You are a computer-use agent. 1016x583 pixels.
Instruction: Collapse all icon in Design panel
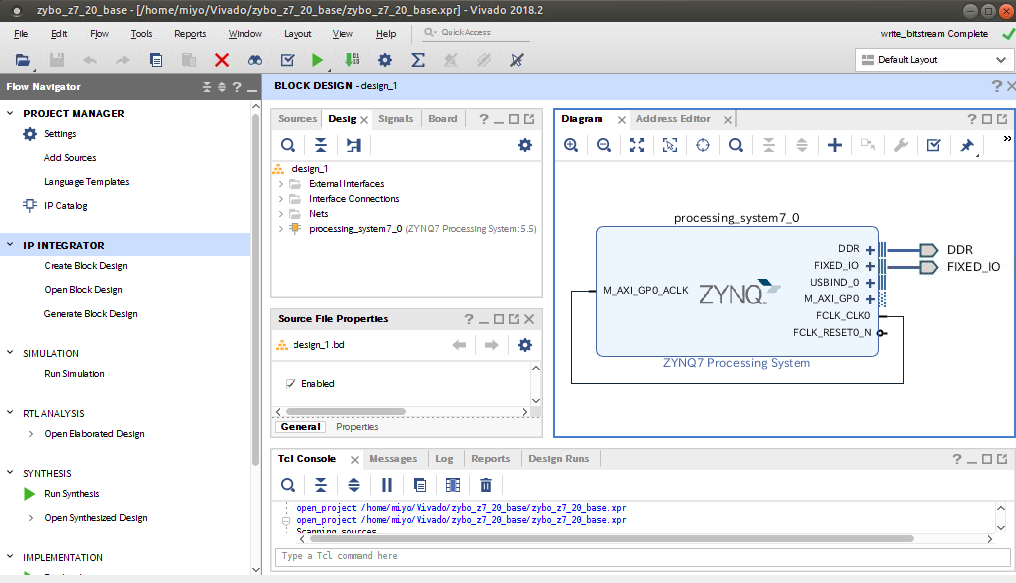(321, 145)
